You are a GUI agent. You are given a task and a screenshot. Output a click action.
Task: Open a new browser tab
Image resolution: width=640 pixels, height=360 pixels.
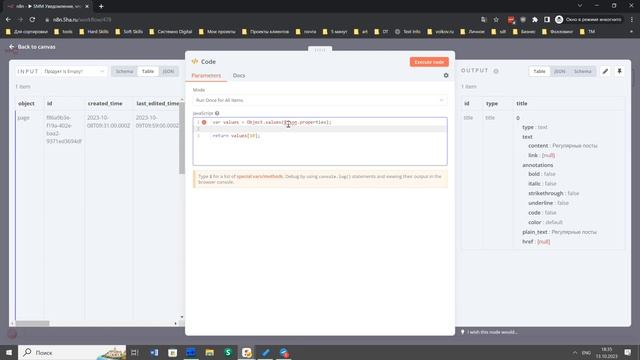click(x=101, y=6)
